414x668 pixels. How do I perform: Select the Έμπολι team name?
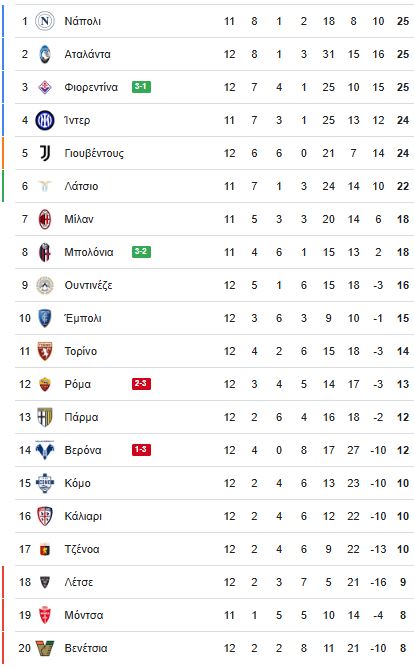coord(83,318)
